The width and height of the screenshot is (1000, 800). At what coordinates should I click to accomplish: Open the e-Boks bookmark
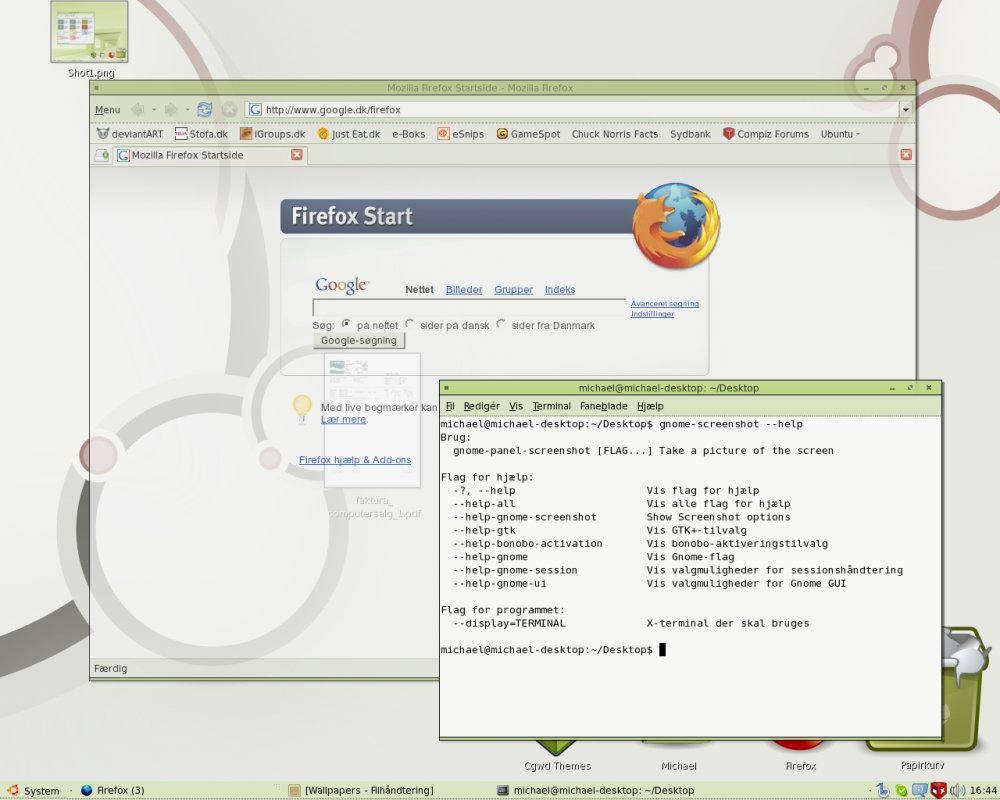coord(408,134)
